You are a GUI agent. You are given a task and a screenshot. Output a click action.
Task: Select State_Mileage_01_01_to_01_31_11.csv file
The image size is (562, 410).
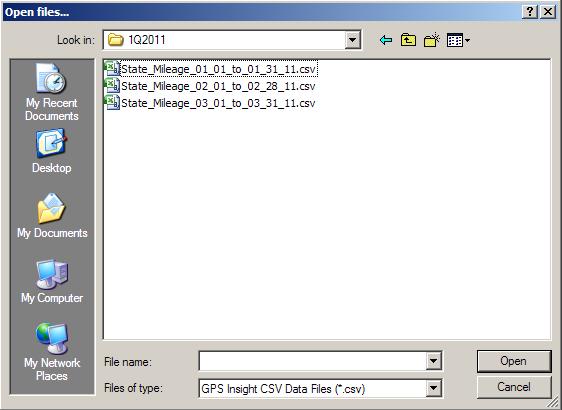coord(210,69)
